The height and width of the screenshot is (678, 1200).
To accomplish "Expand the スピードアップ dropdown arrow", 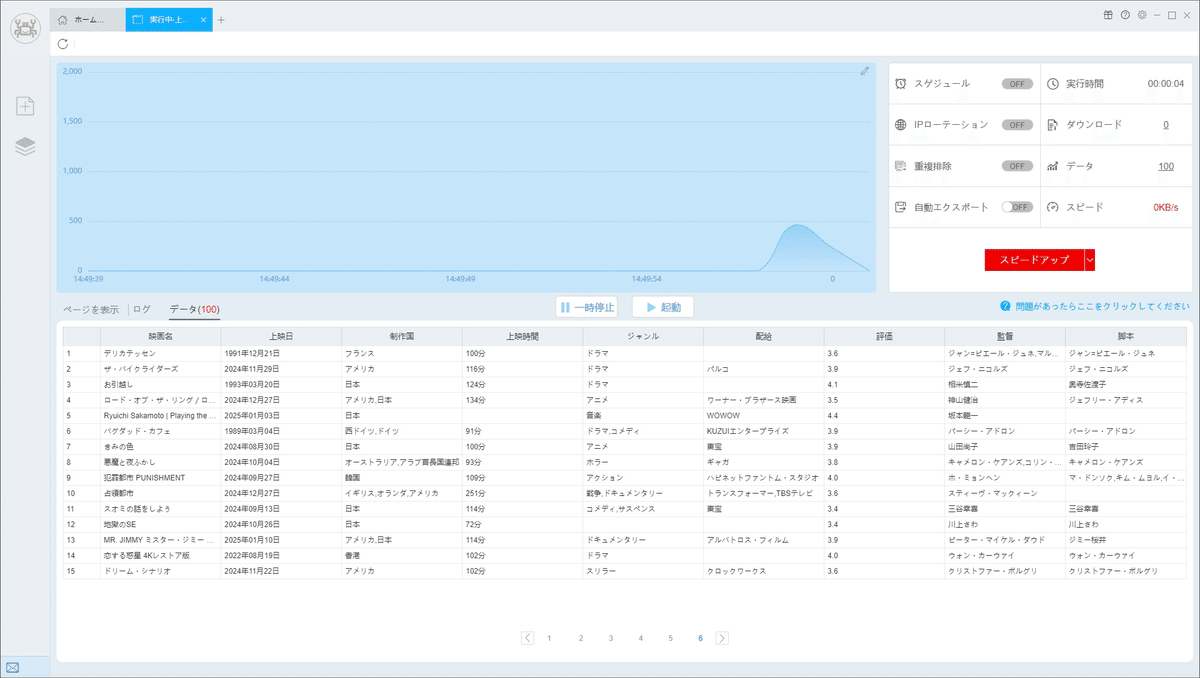I will pos(1090,260).
